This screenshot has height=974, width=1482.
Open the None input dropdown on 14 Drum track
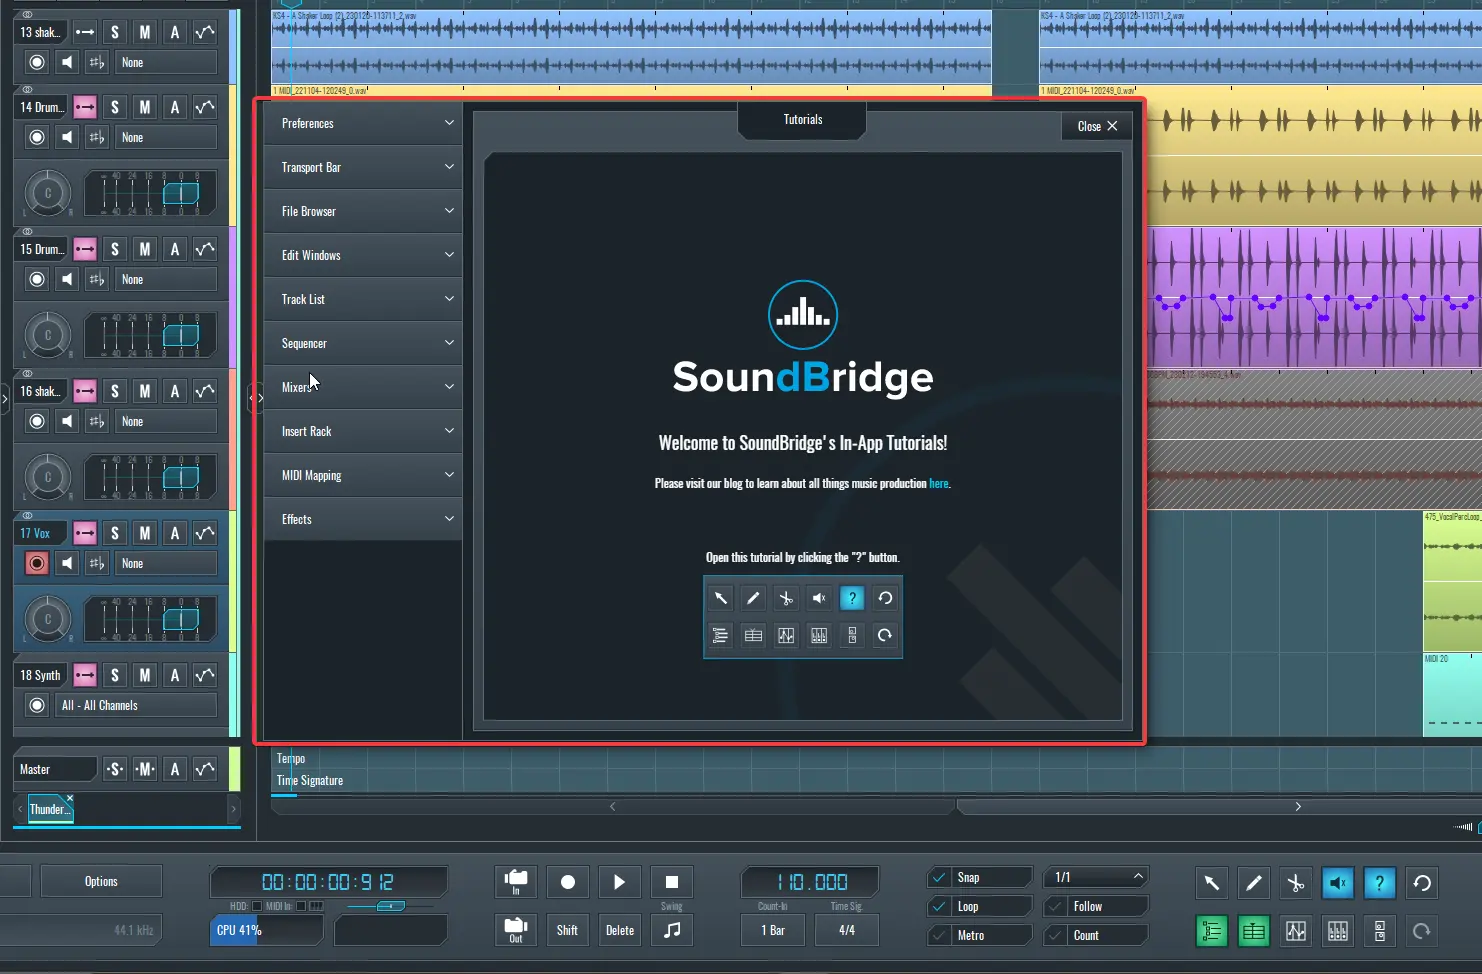pyautogui.click(x=165, y=137)
